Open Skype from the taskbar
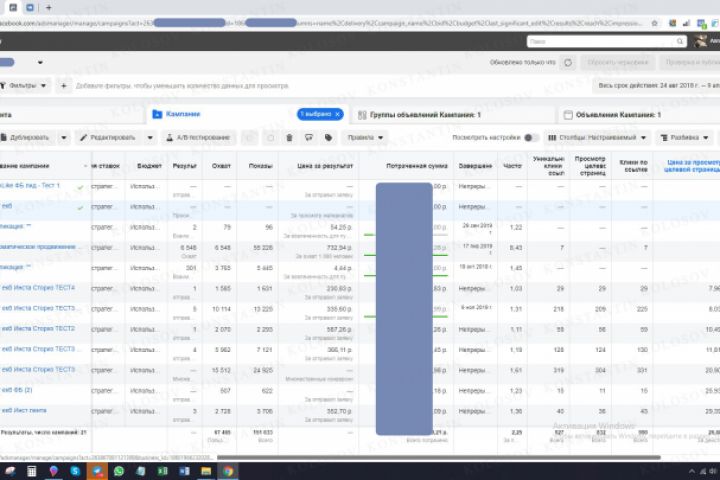 pyautogui.click(x=75, y=471)
